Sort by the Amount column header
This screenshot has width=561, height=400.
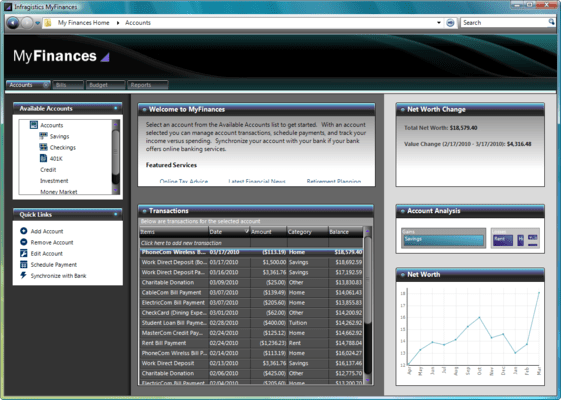pyautogui.click(x=268, y=232)
